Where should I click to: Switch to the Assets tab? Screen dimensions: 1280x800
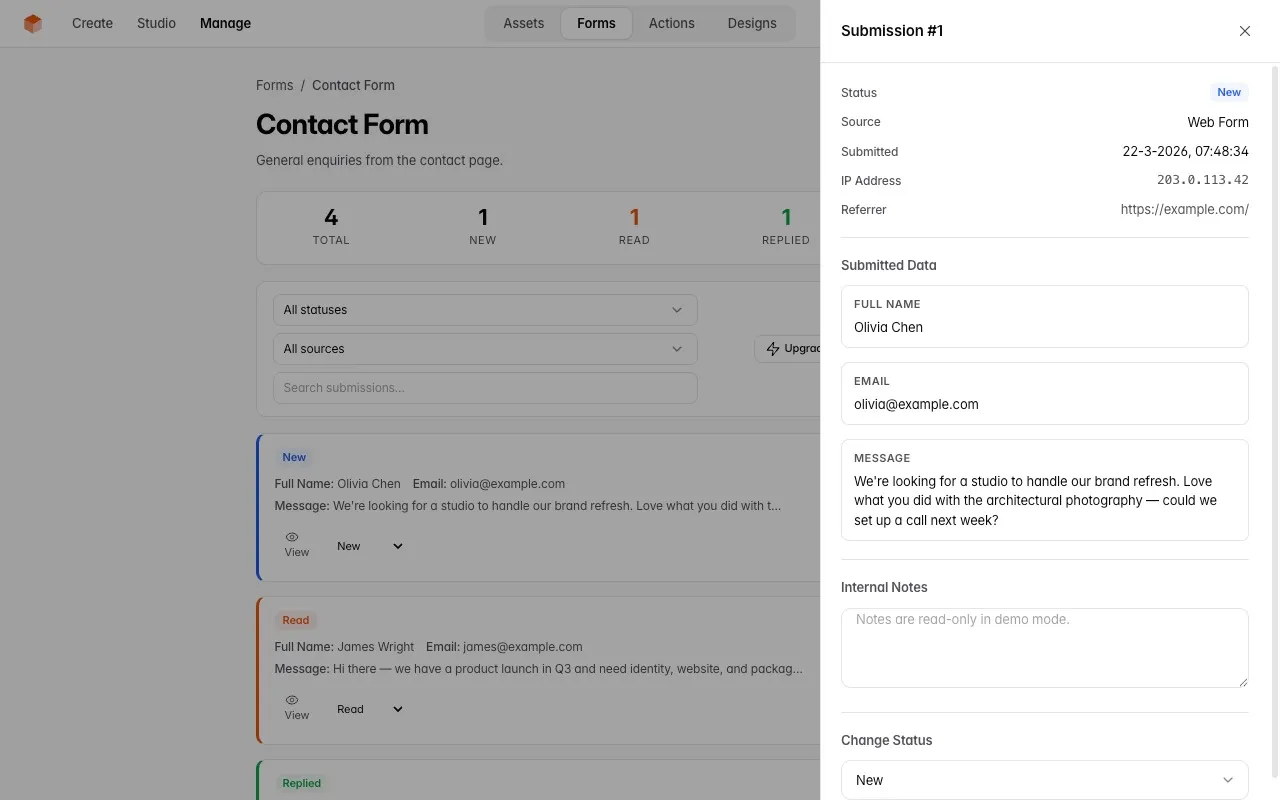(x=523, y=22)
